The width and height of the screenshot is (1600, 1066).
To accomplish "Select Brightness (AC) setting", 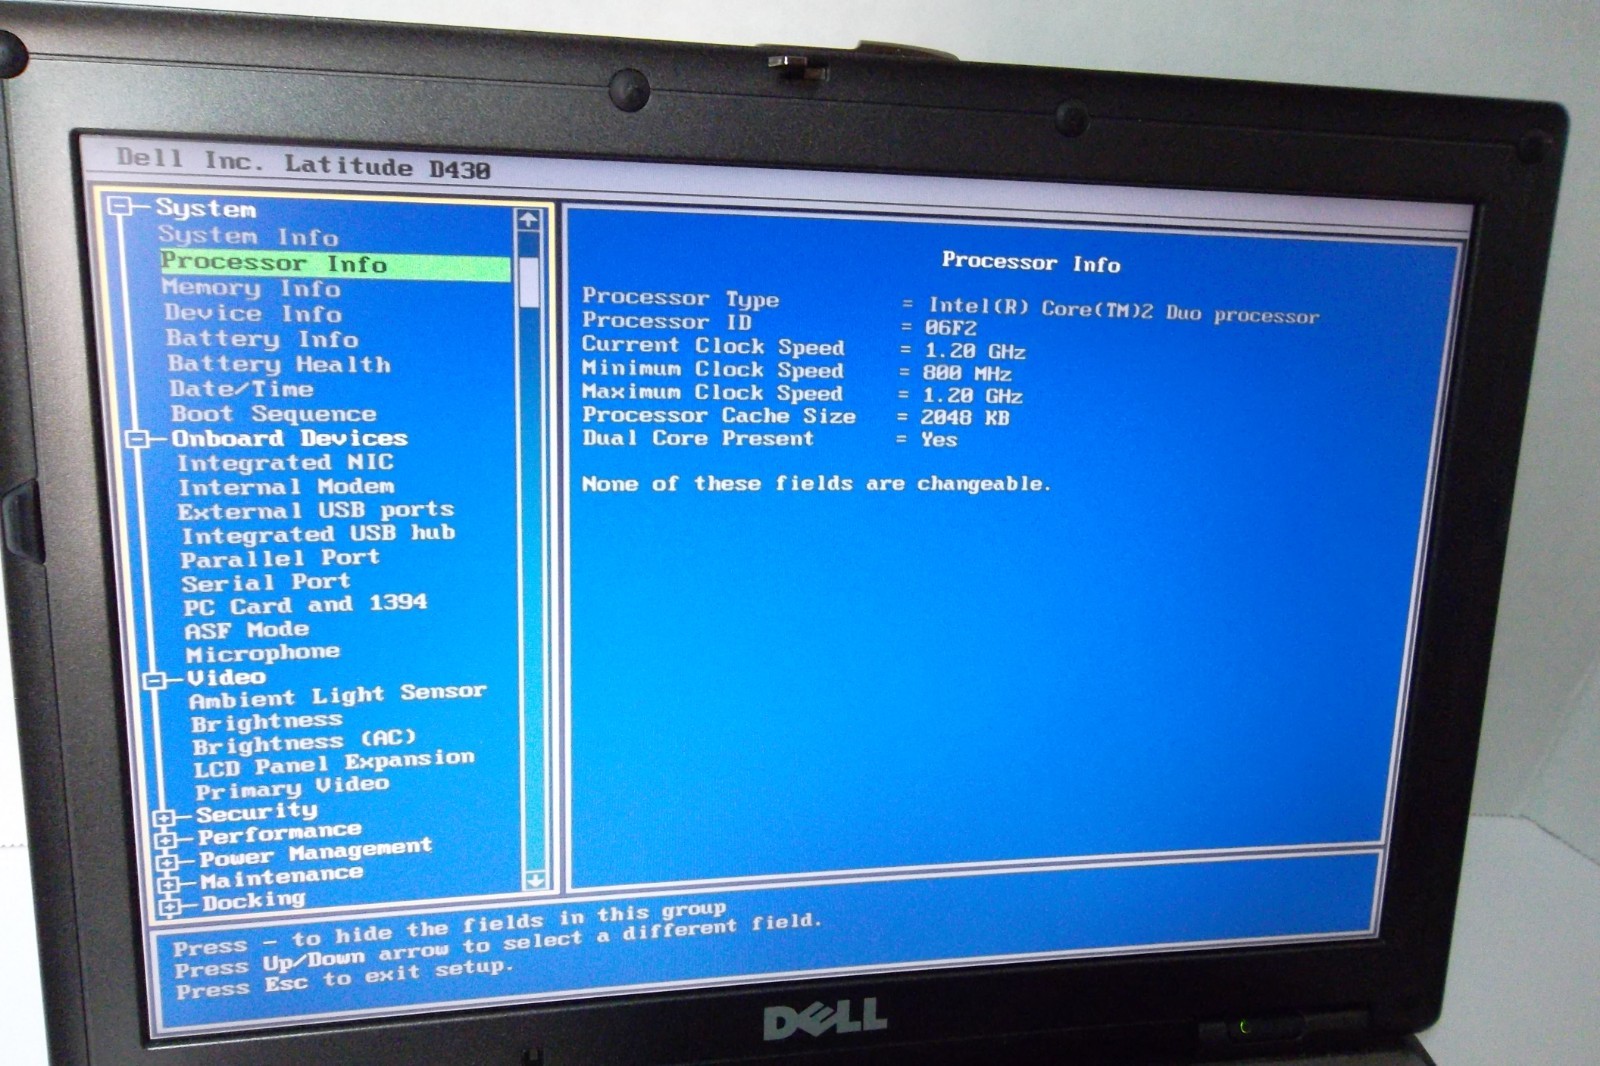I will pos(304,742).
